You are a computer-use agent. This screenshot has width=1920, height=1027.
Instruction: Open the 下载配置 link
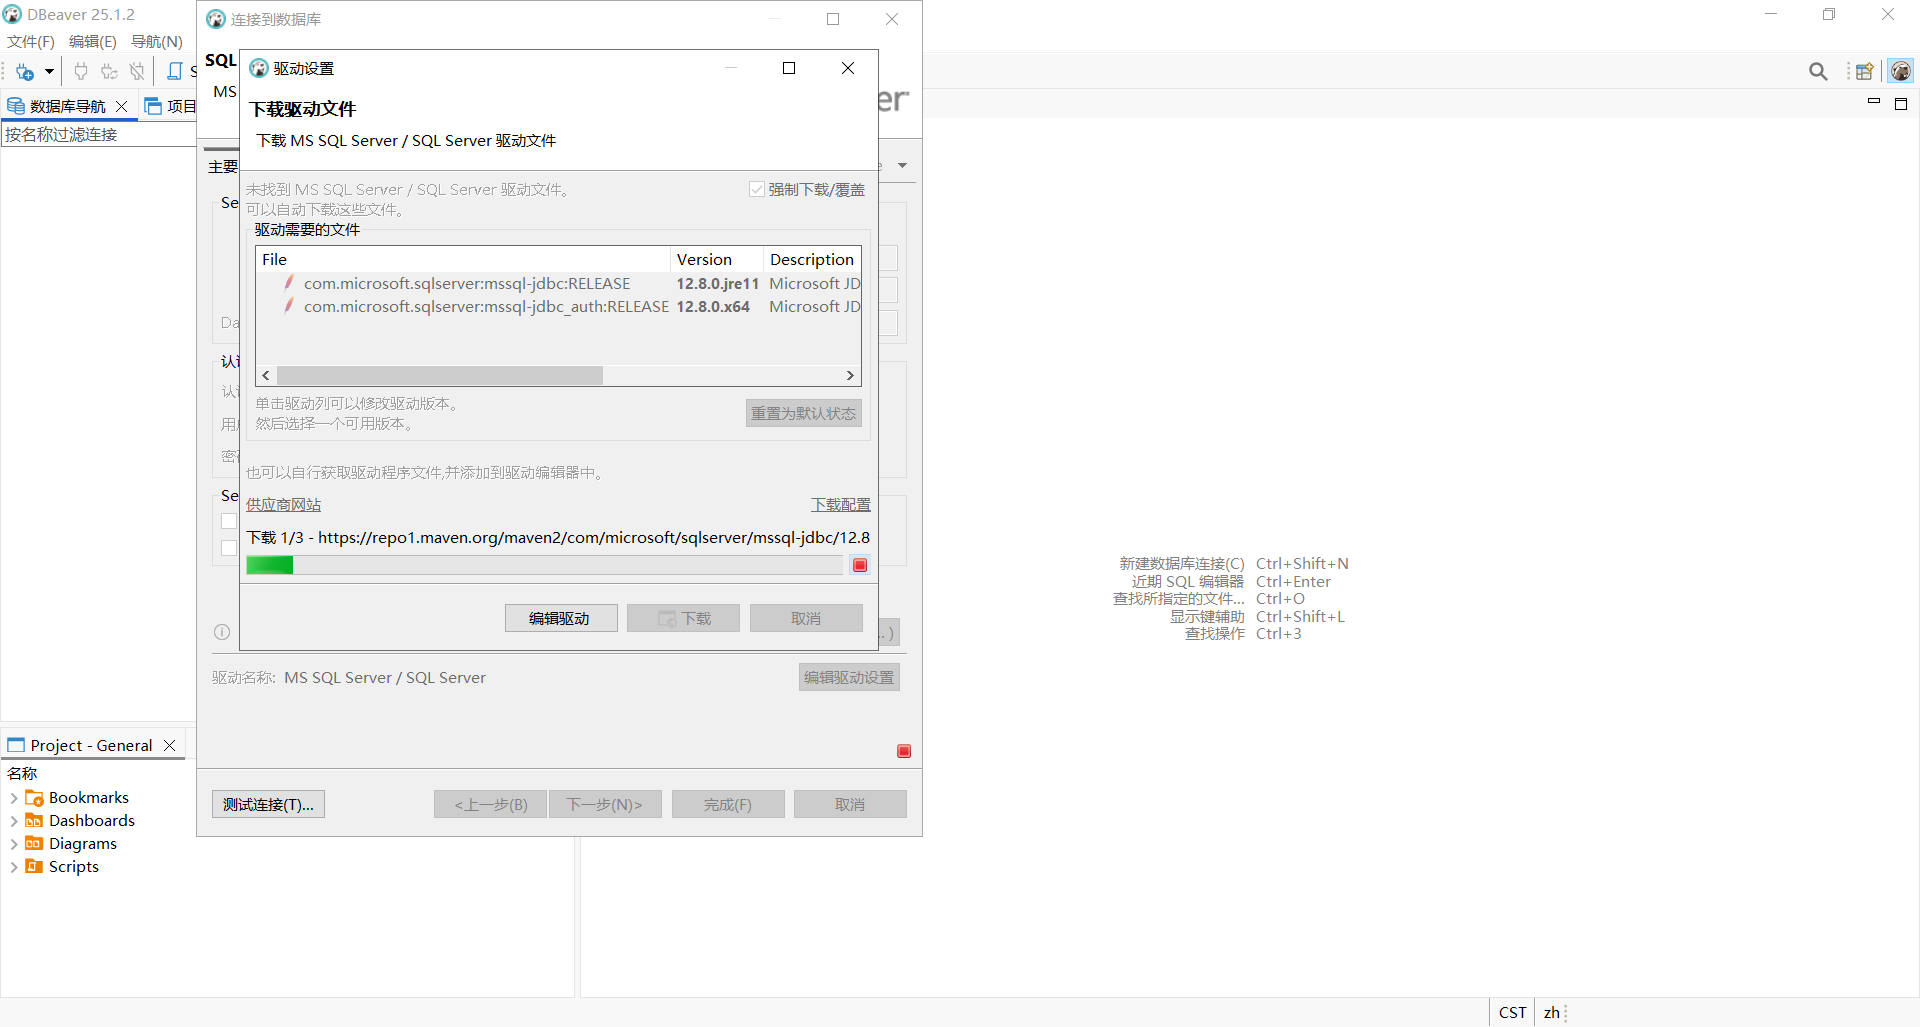841,505
